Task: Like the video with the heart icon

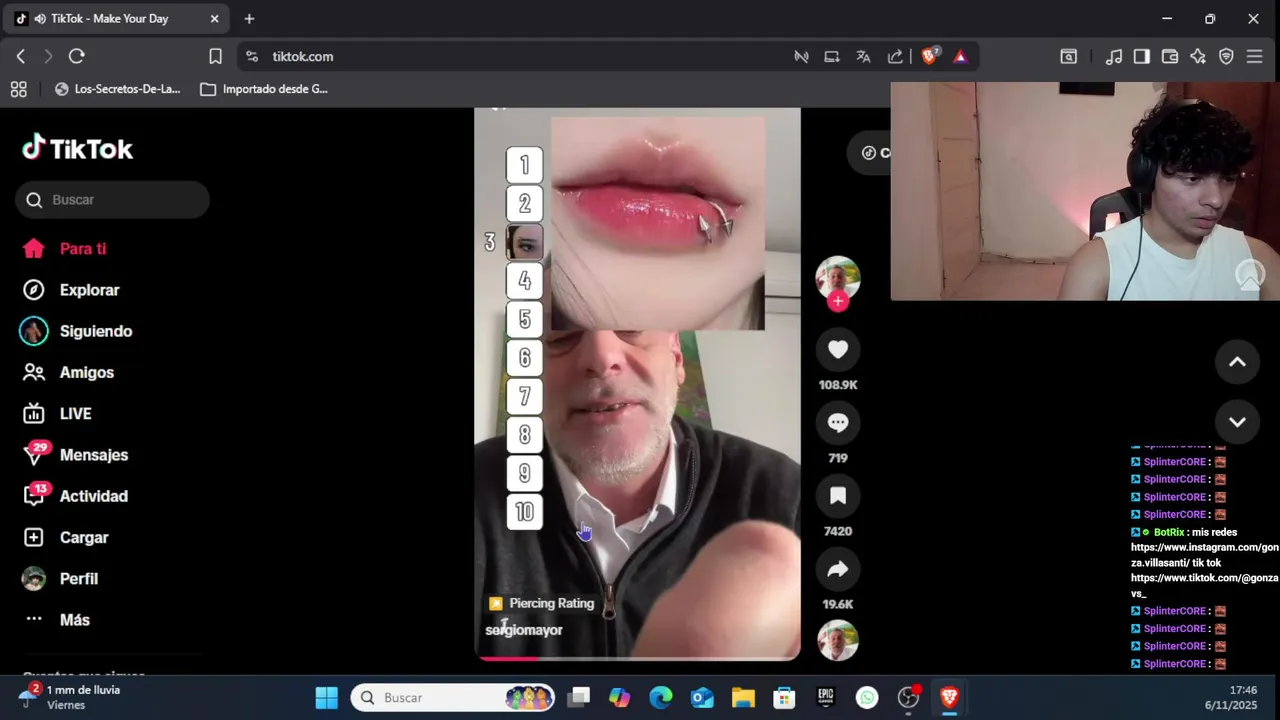Action: click(x=838, y=349)
